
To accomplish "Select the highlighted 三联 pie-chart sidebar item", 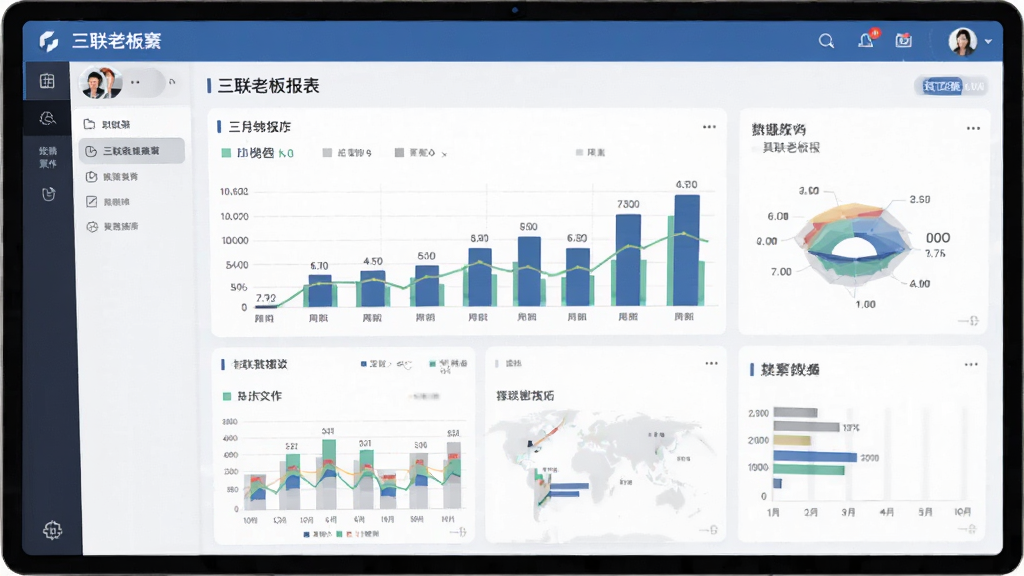I will pos(132,151).
